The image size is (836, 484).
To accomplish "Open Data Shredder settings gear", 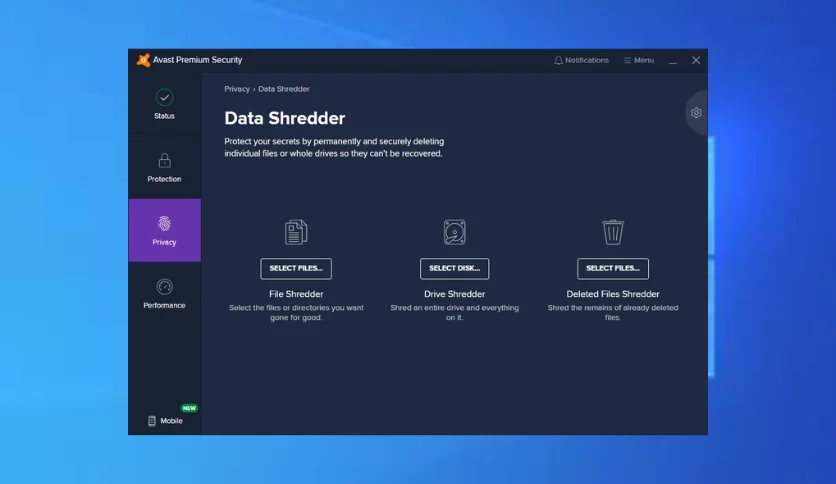I will [x=696, y=112].
